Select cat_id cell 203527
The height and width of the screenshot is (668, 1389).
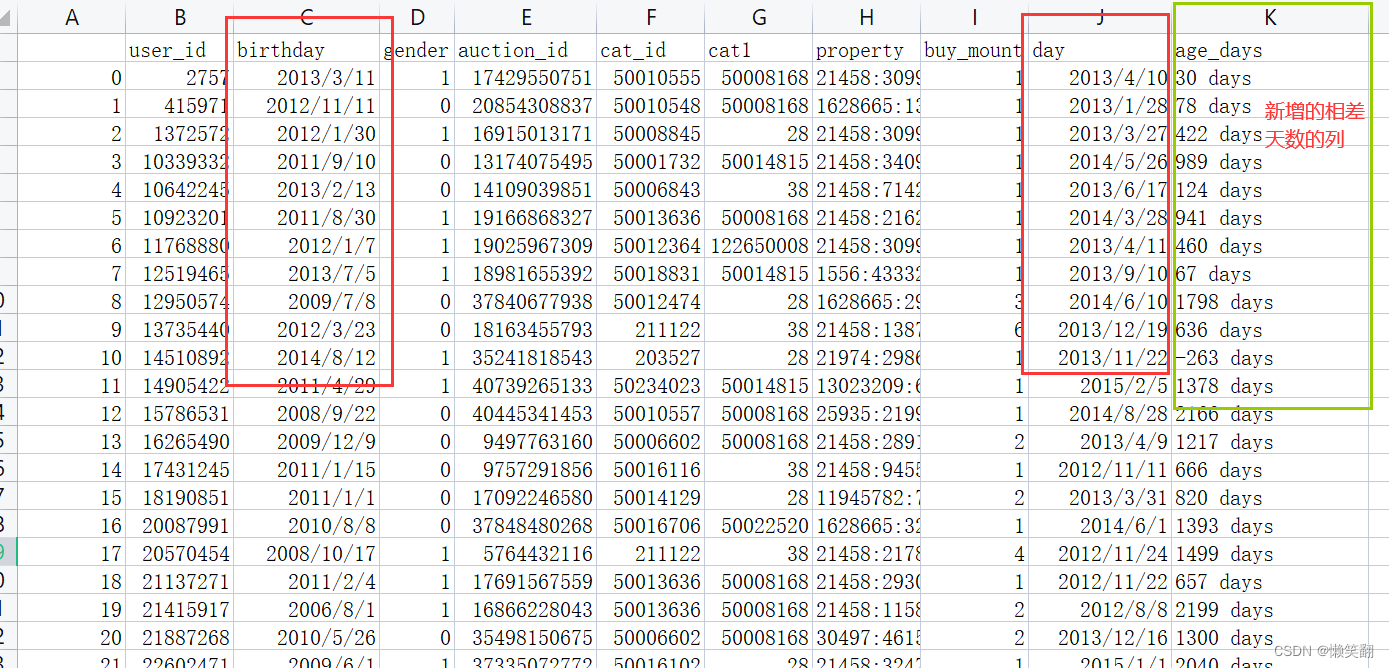[651, 358]
